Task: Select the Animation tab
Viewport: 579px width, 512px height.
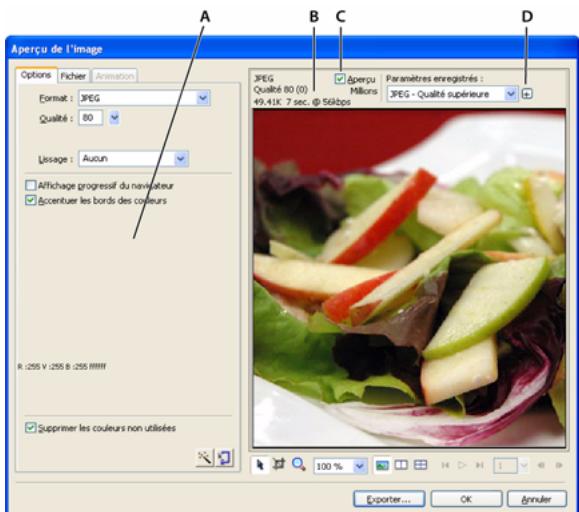Action: pos(114,76)
